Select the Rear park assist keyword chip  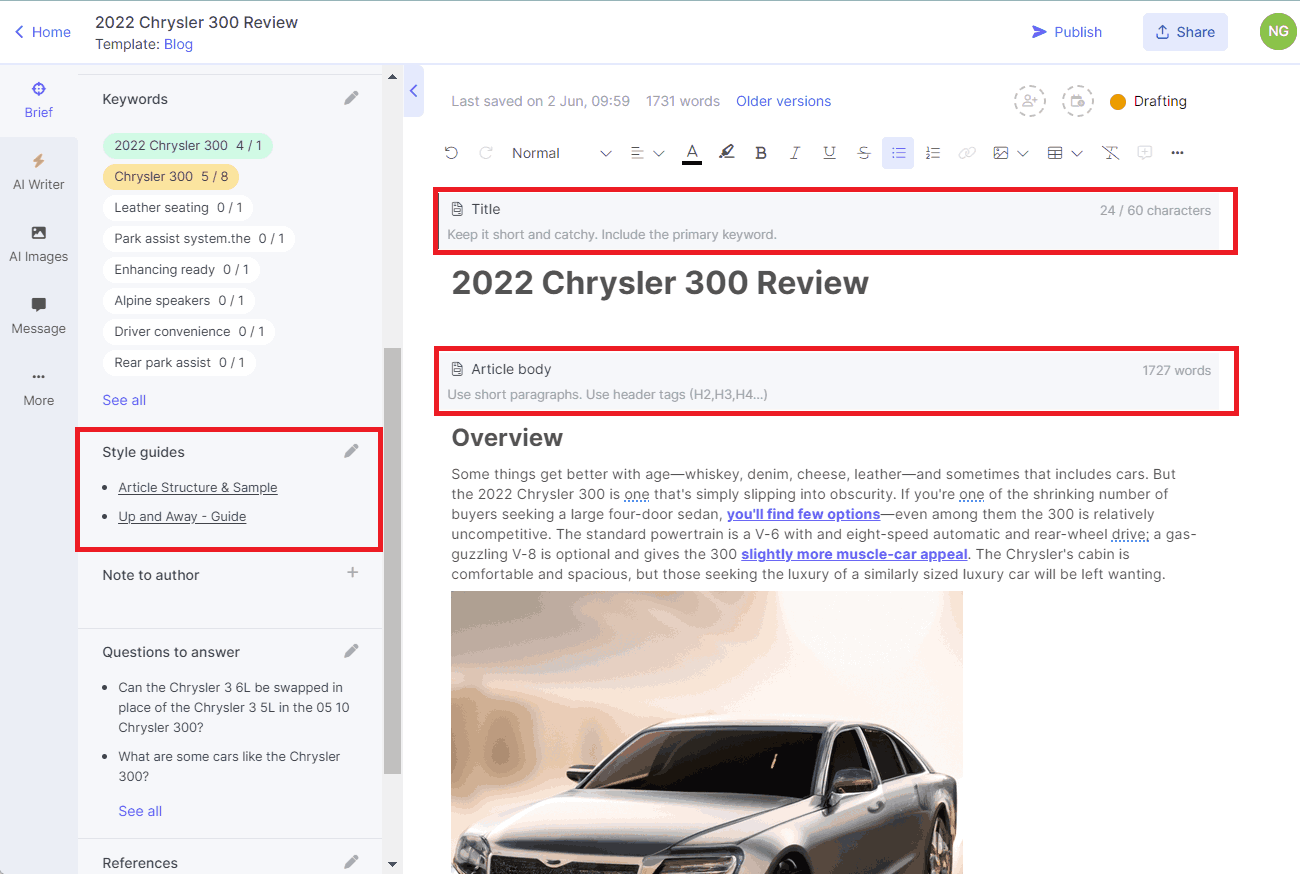tap(179, 363)
